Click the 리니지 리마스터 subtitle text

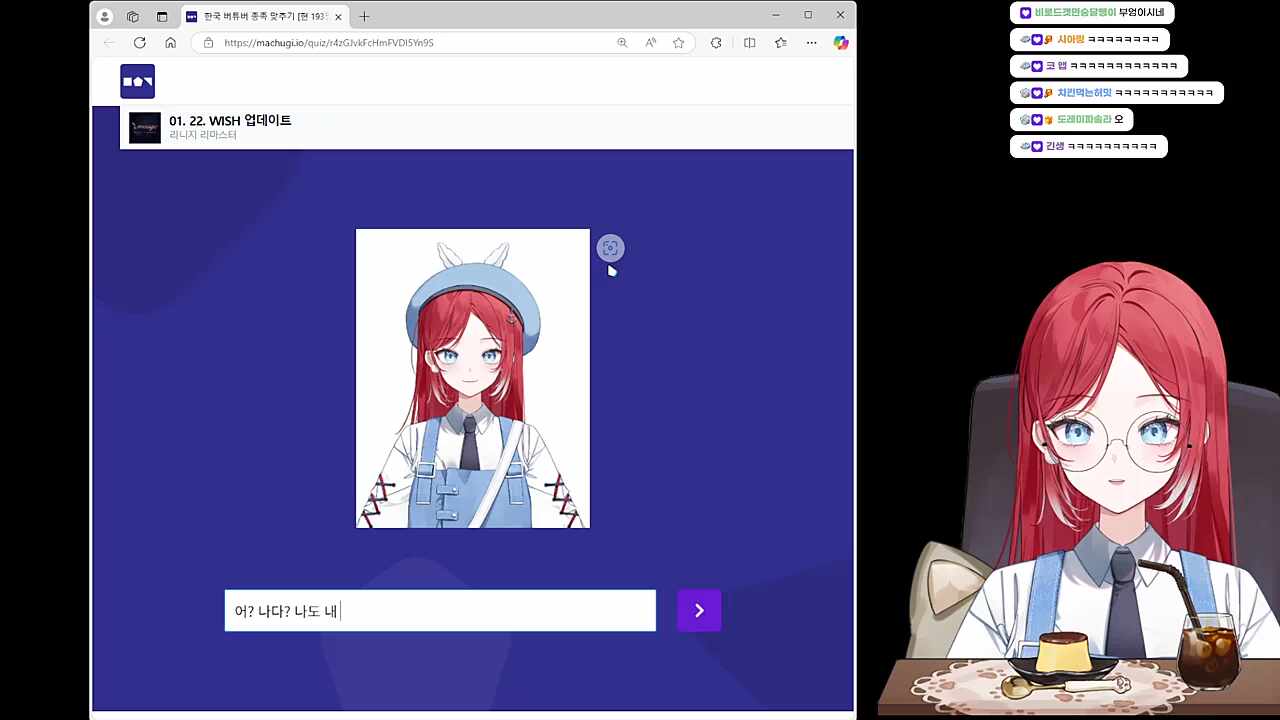tap(203, 135)
